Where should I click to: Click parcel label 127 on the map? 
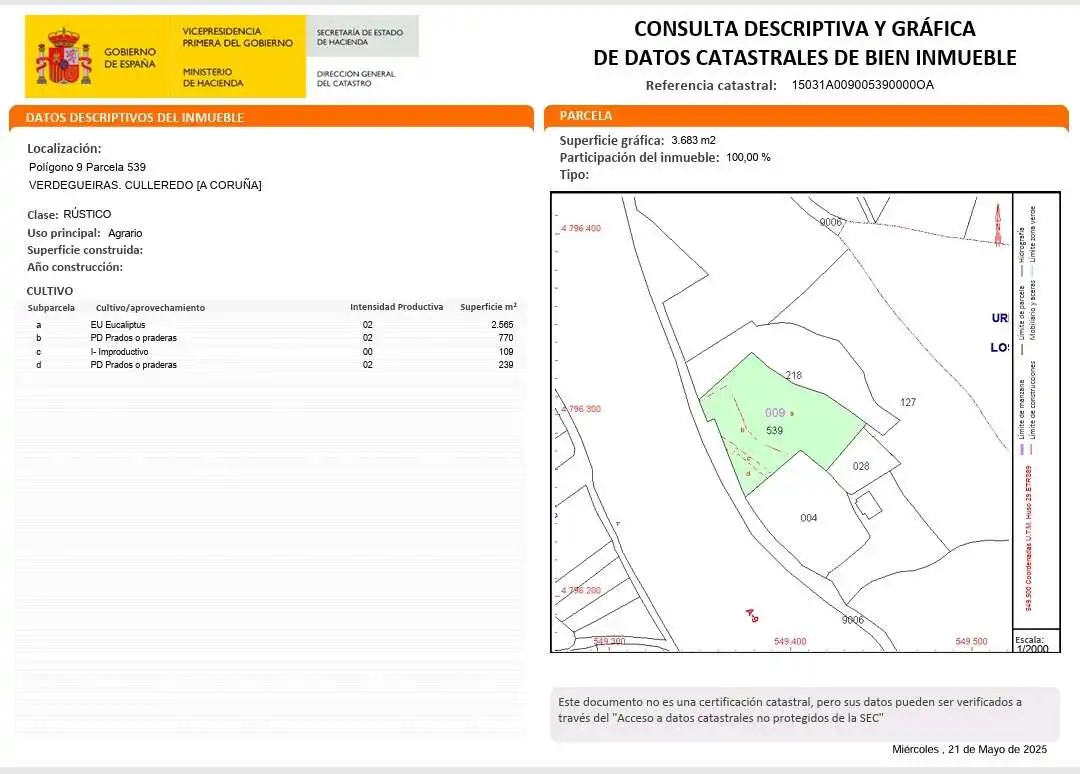(x=908, y=402)
